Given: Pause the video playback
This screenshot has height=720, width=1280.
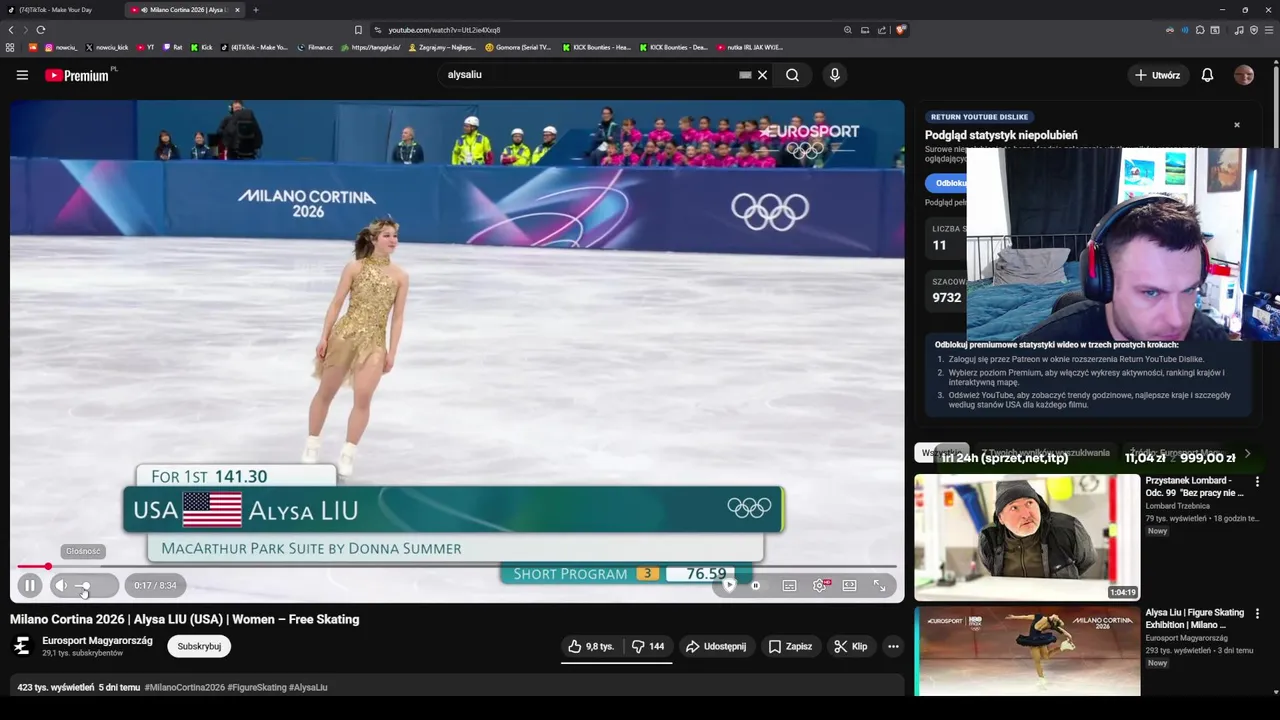Looking at the screenshot, I should pyautogui.click(x=30, y=586).
